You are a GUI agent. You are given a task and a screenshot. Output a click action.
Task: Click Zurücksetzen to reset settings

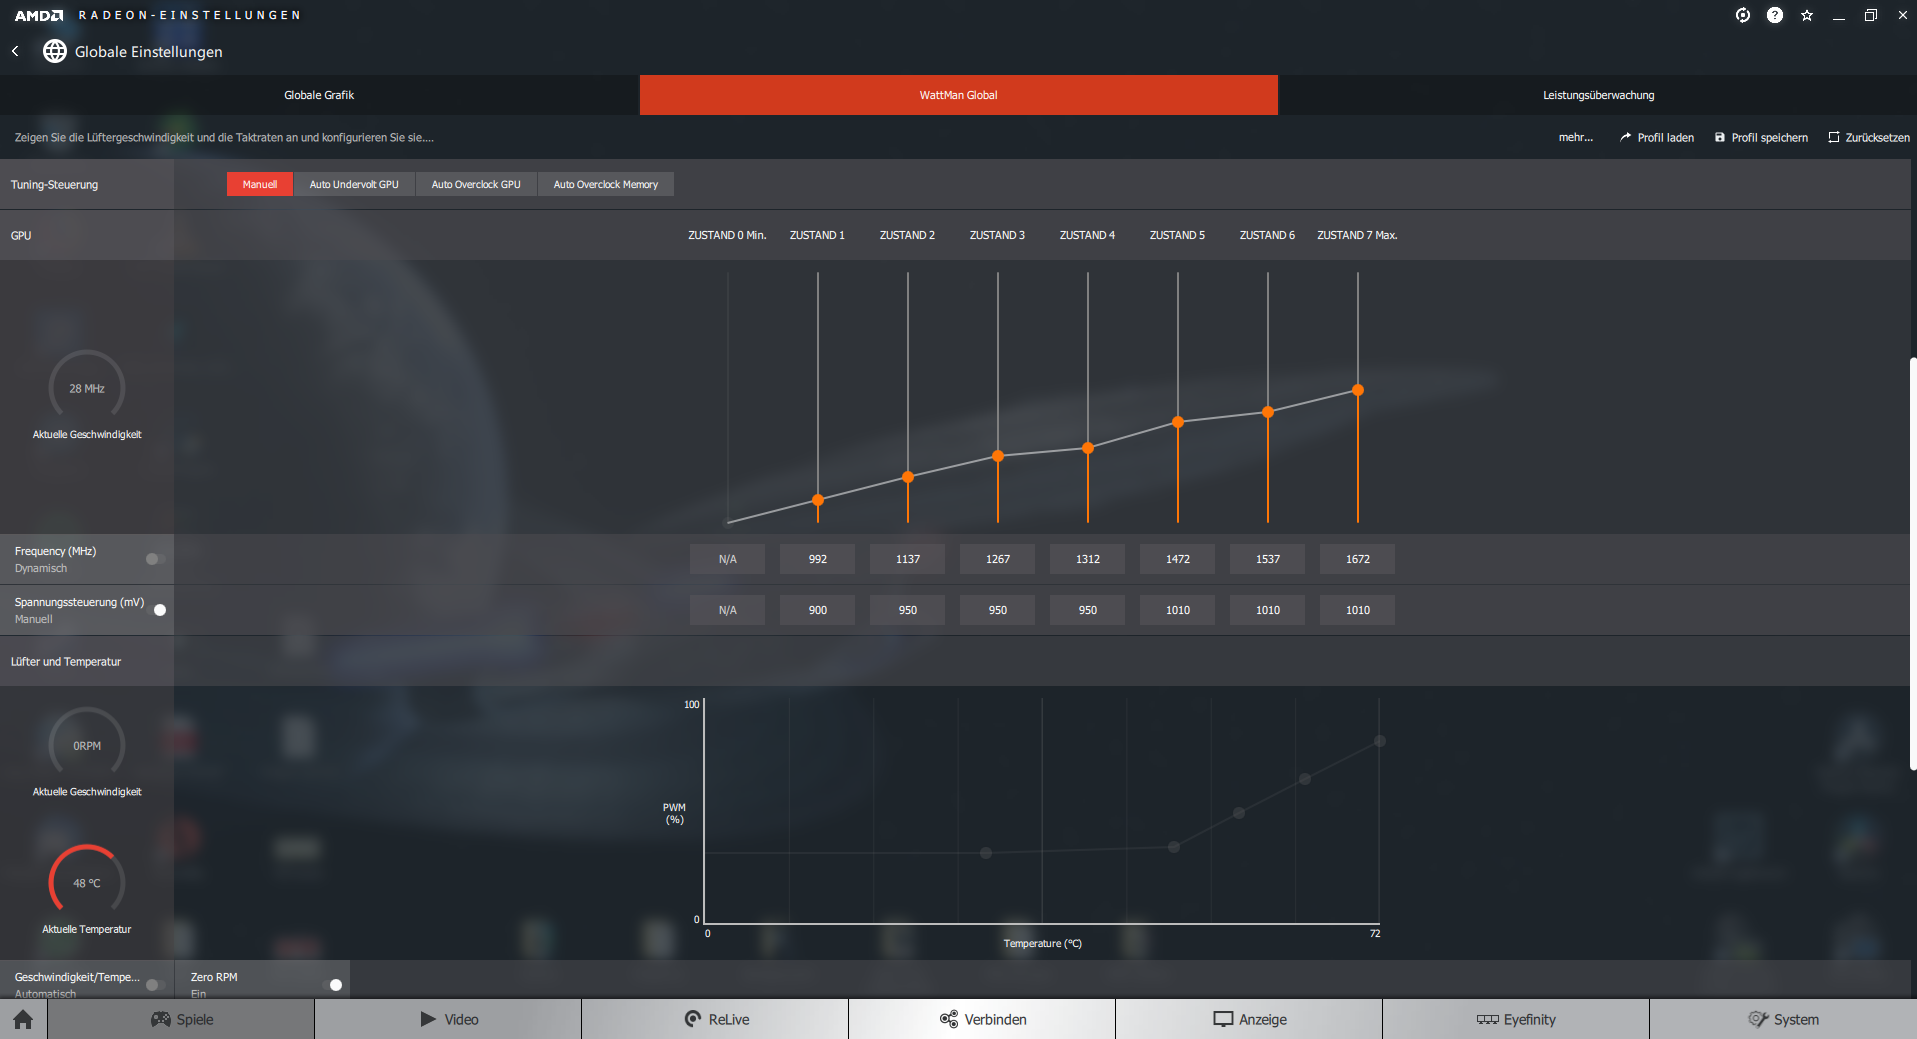tap(1869, 137)
